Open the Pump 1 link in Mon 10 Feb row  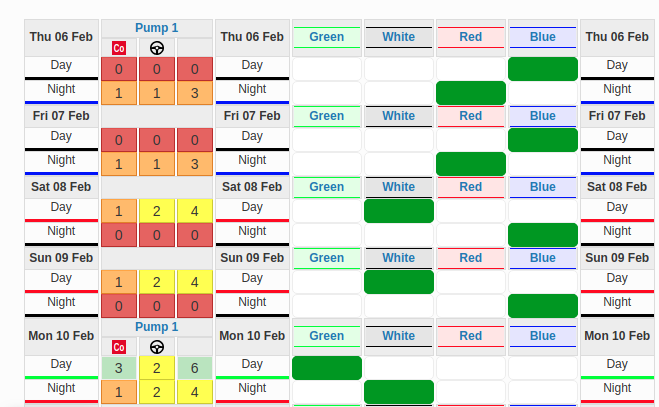(156, 327)
